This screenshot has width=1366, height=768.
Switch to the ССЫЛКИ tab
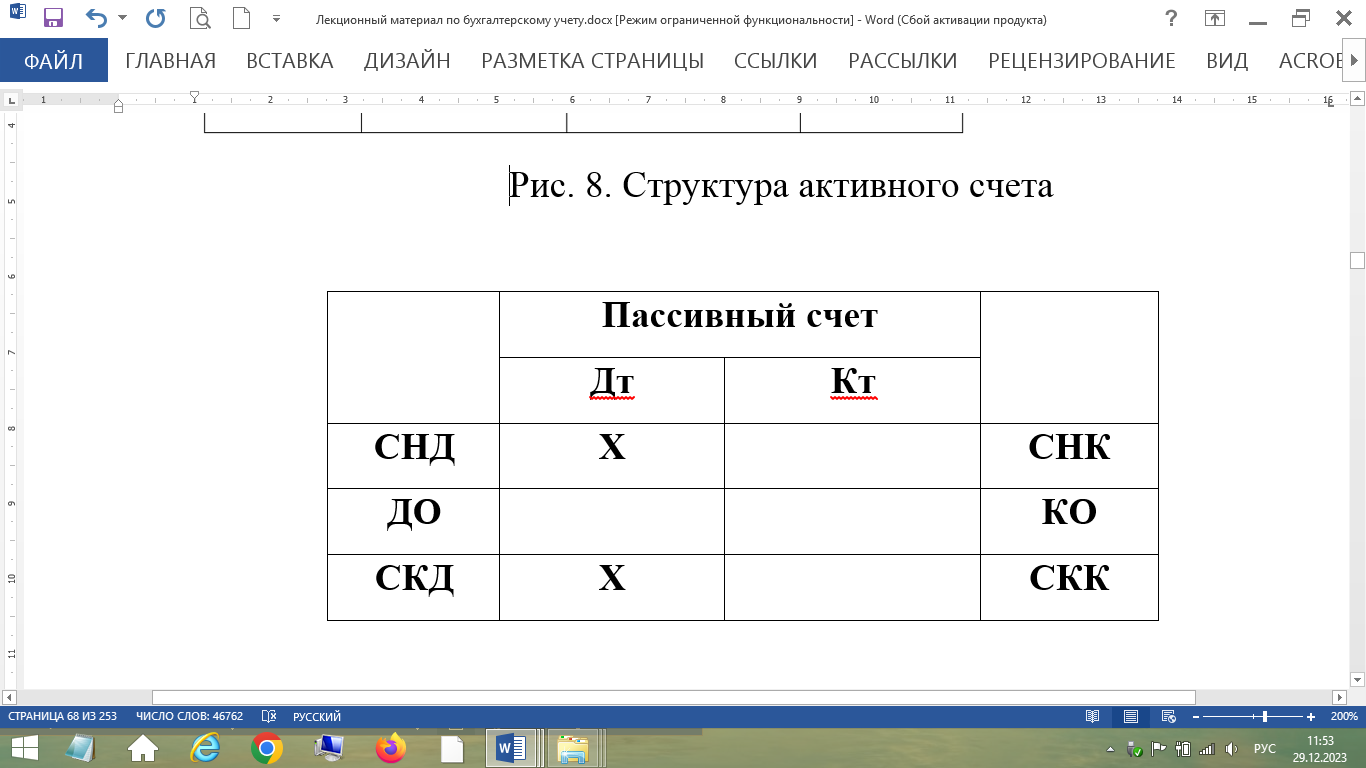pyautogui.click(x=775, y=61)
